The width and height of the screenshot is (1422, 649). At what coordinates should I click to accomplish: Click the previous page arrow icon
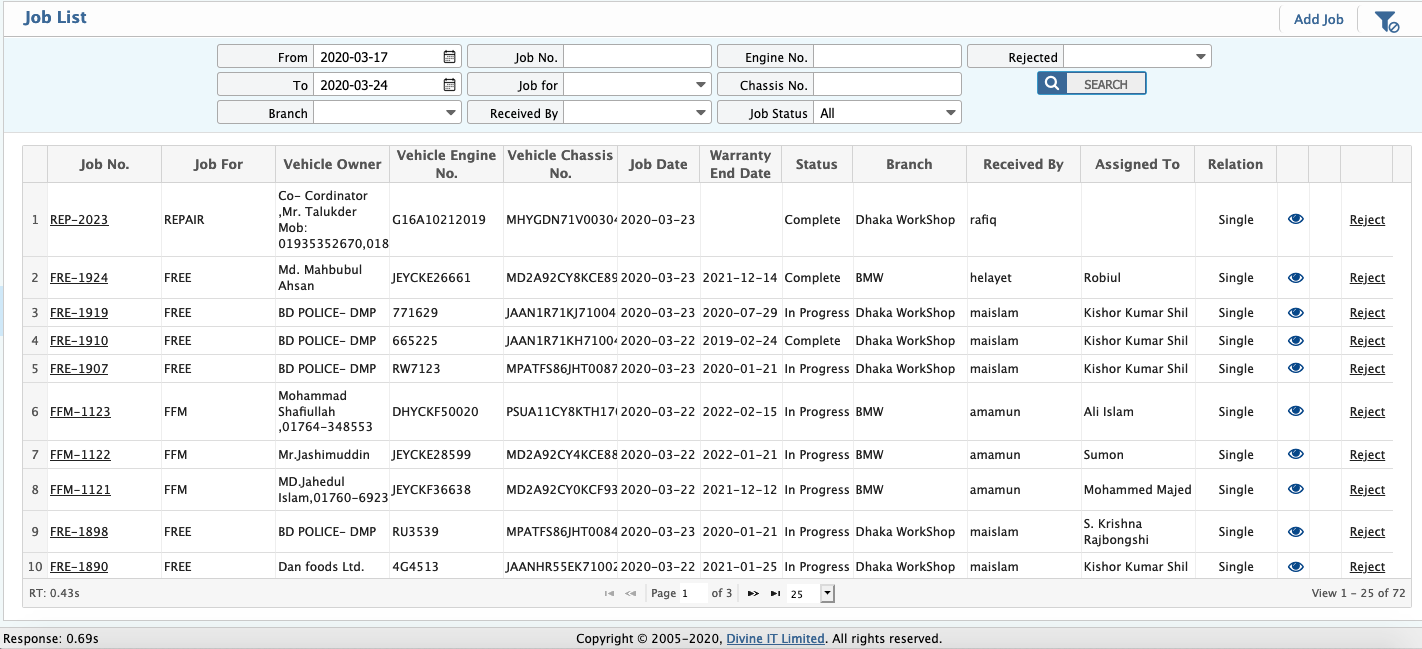pyautogui.click(x=631, y=593)
